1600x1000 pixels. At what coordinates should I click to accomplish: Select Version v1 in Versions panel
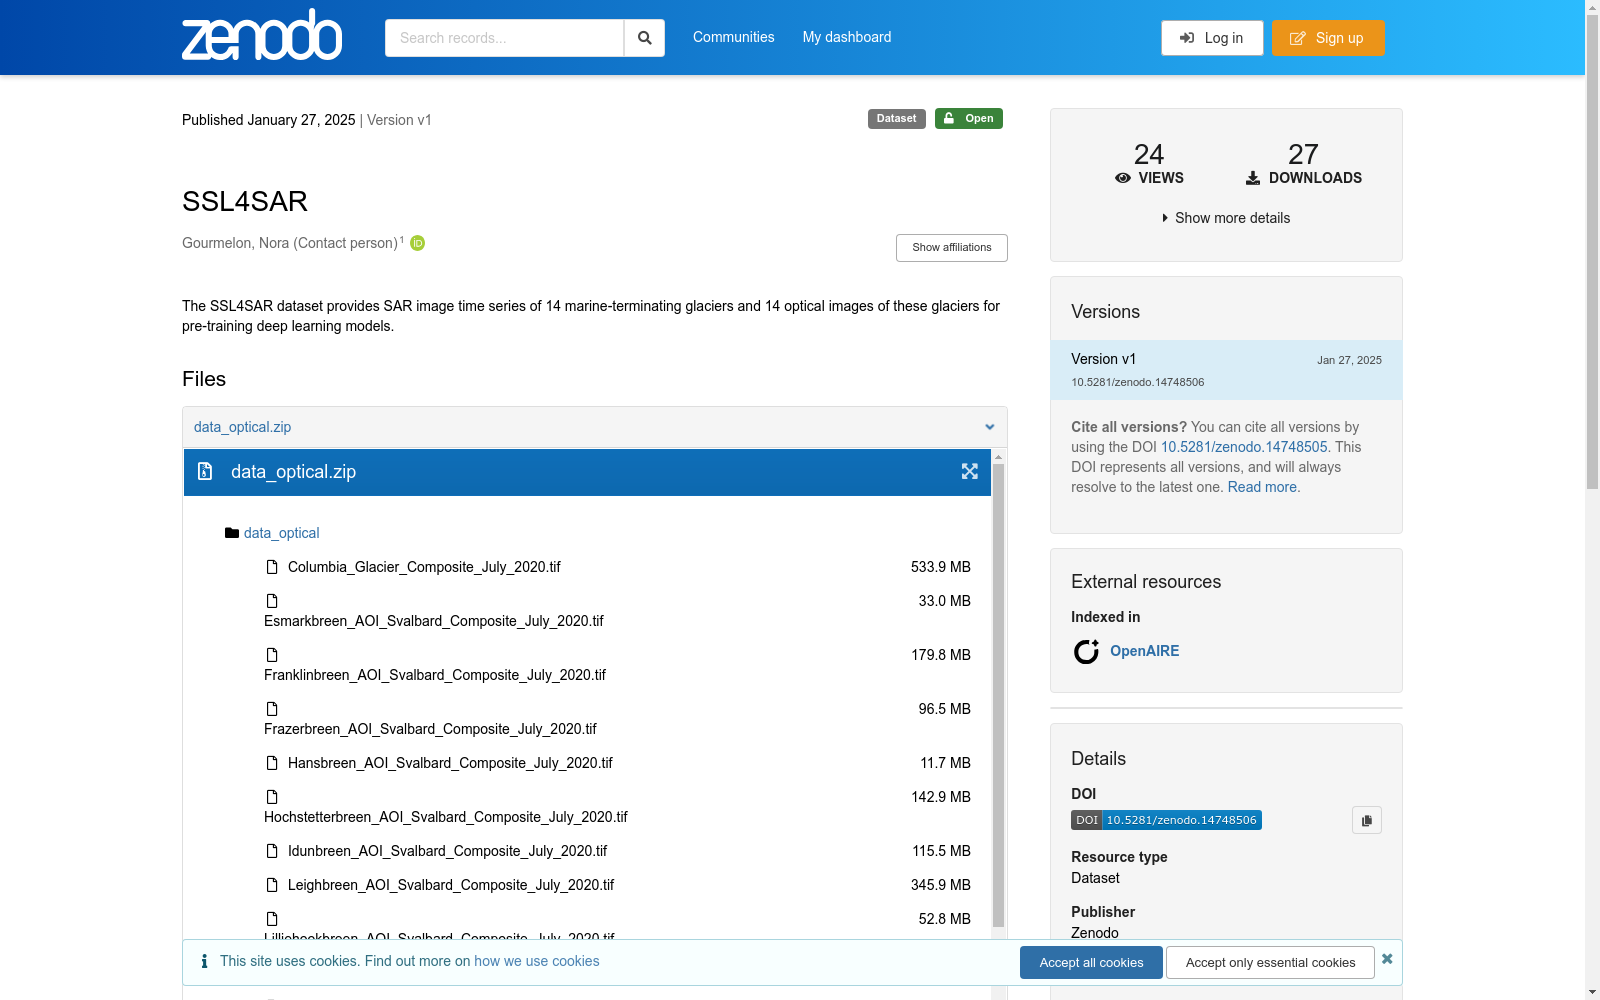1226,370
